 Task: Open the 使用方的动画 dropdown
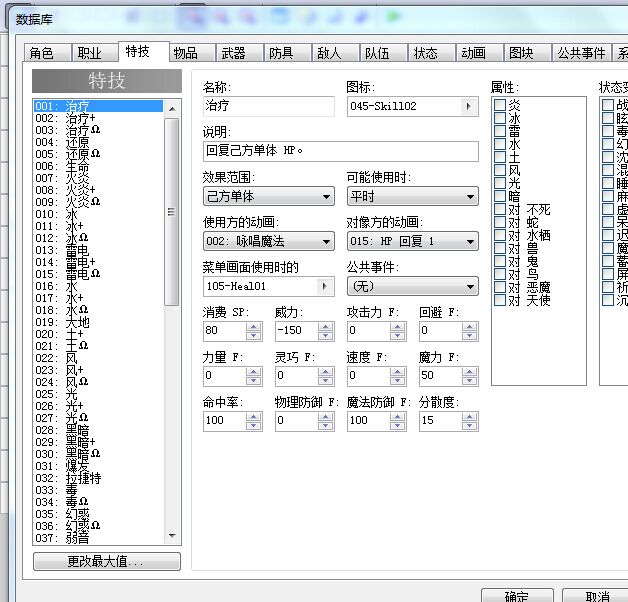point(269,241)
